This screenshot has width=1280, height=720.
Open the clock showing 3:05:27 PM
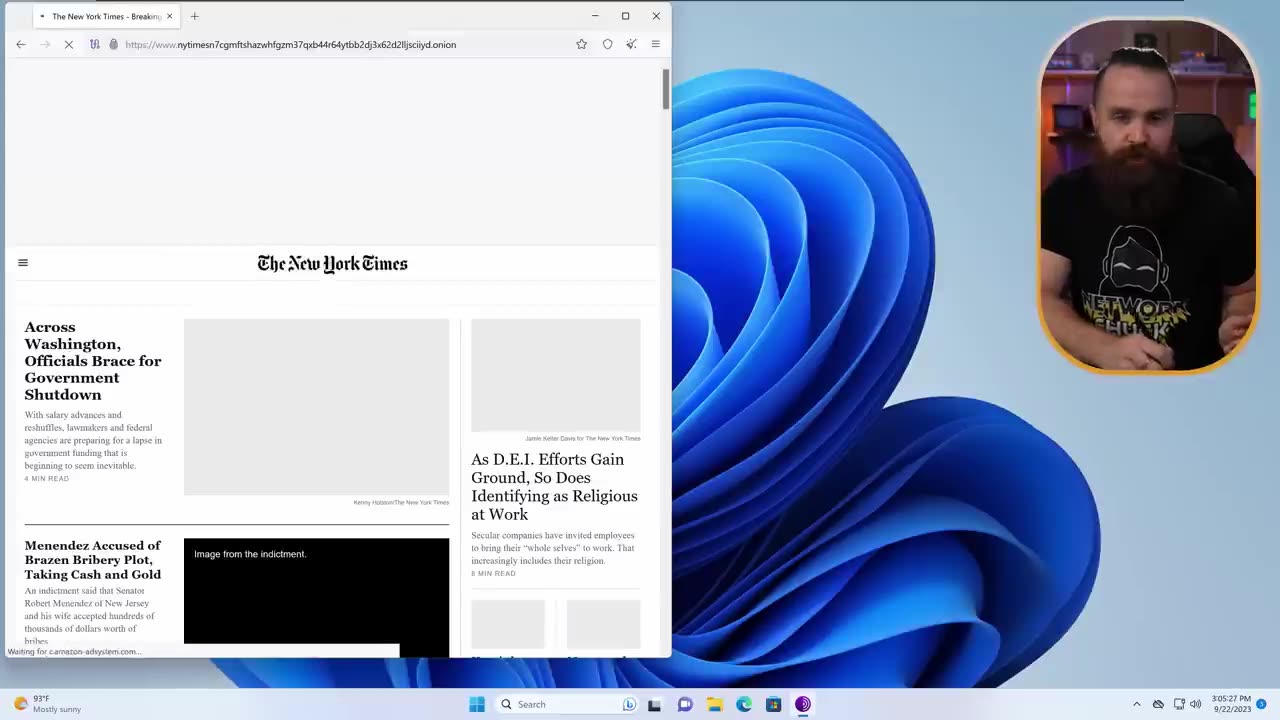1231,704
